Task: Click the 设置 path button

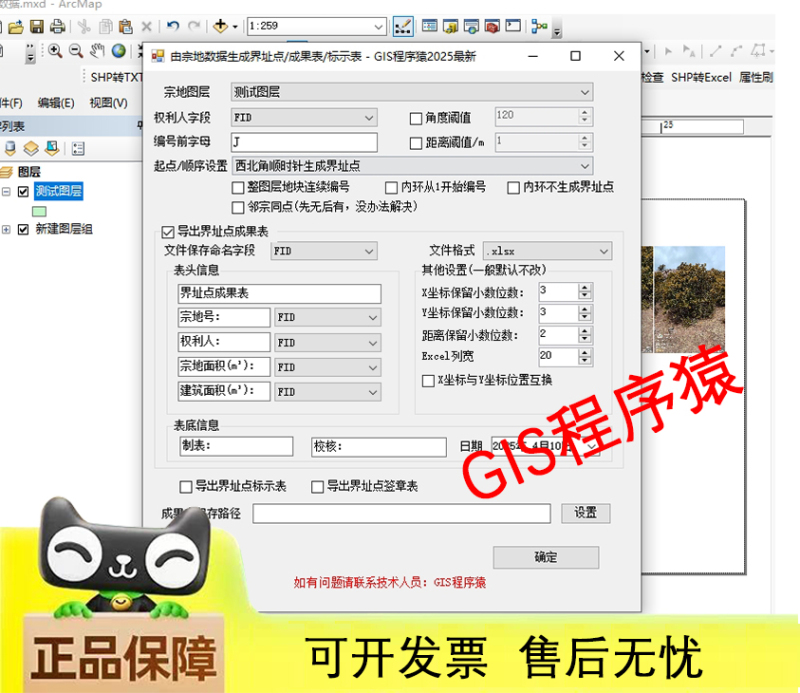Action: (586, 513)
